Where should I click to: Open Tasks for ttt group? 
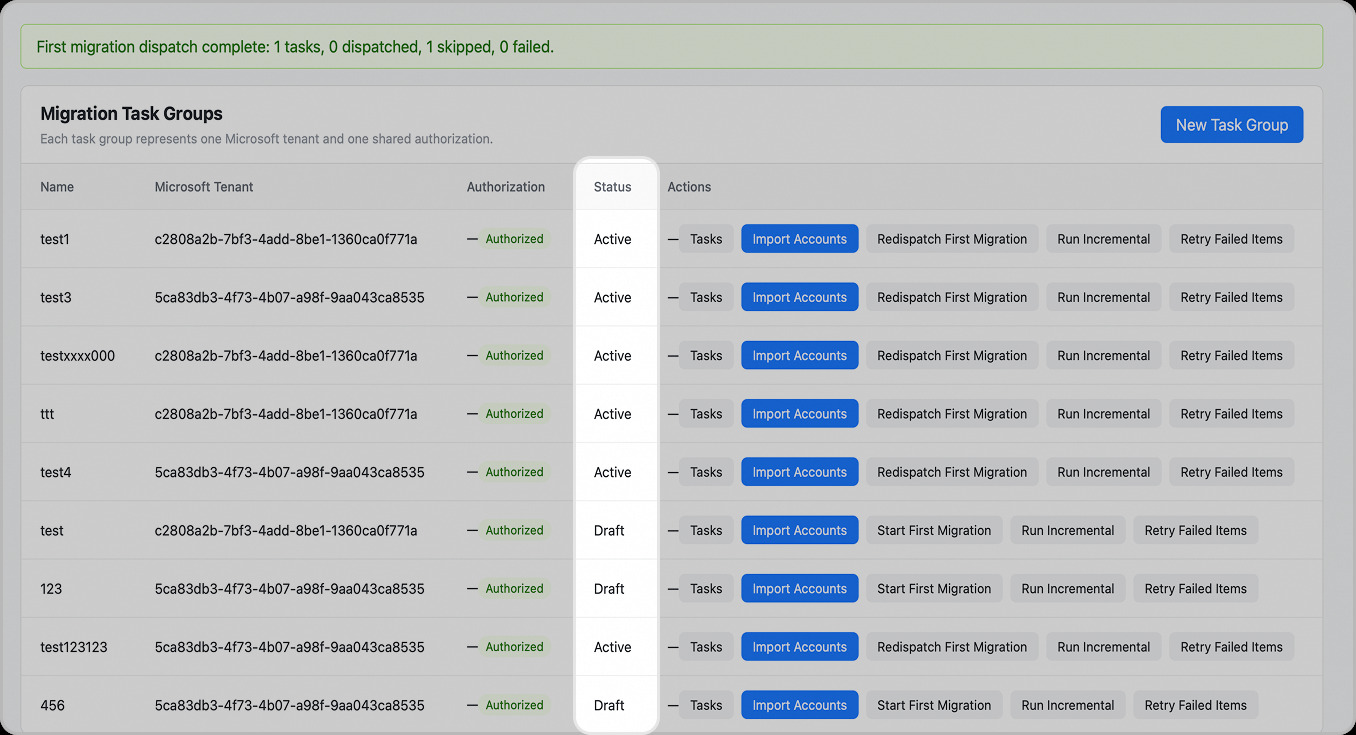point(706,414)
